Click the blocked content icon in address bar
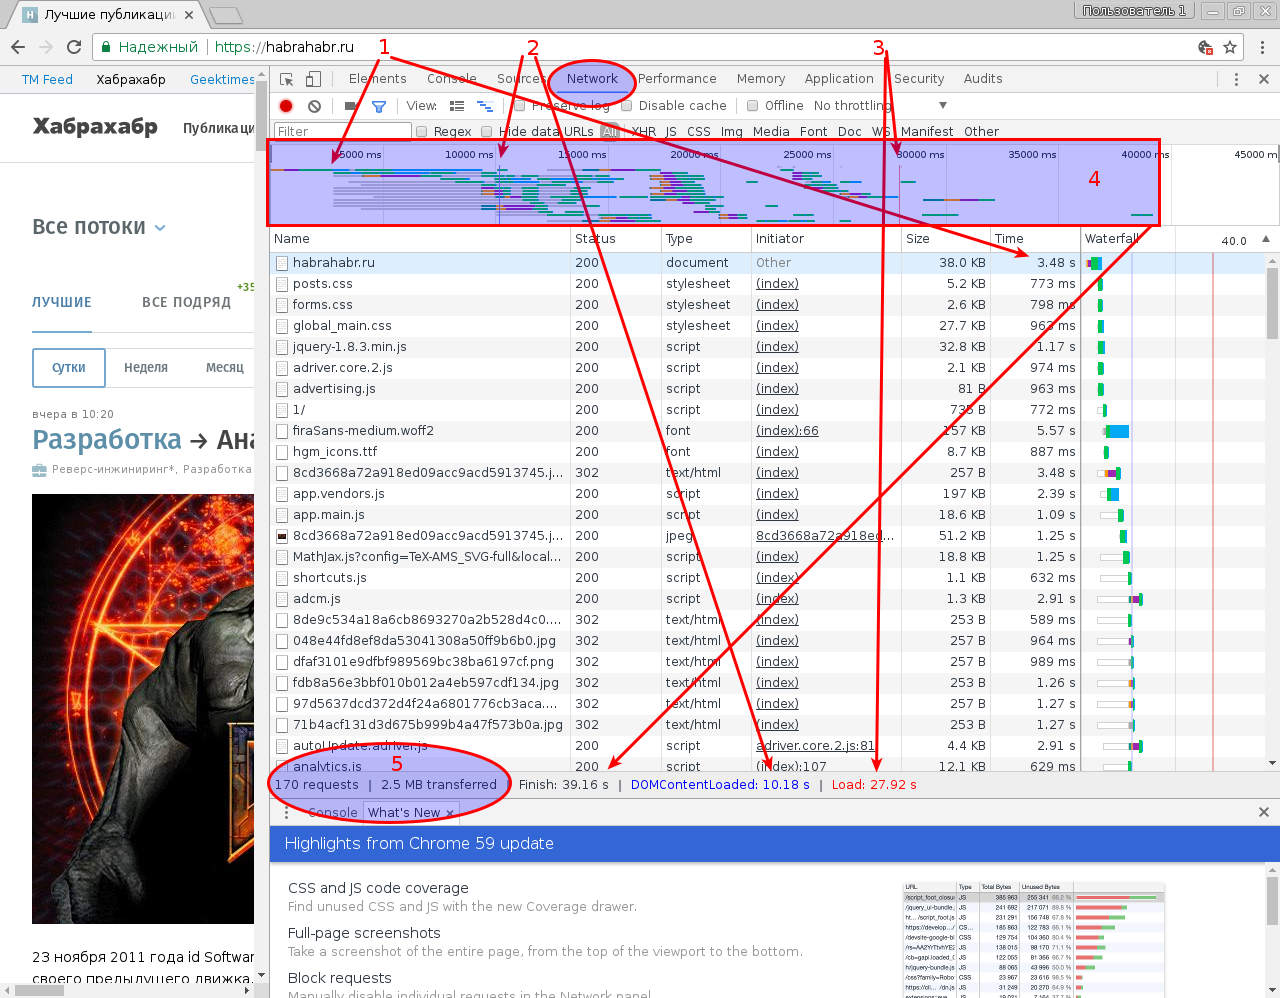Viewport: 1280px width, 998px height. 1206,47
